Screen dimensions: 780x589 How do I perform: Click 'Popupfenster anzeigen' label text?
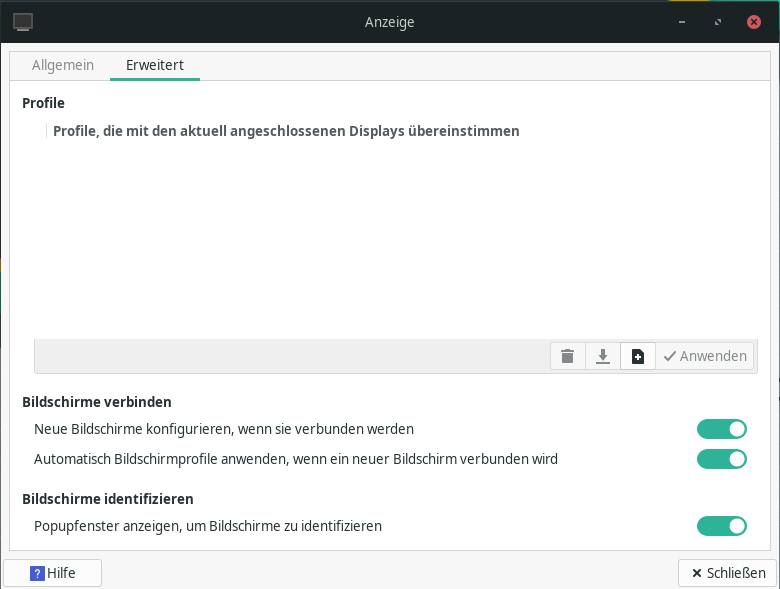point(208,526)
